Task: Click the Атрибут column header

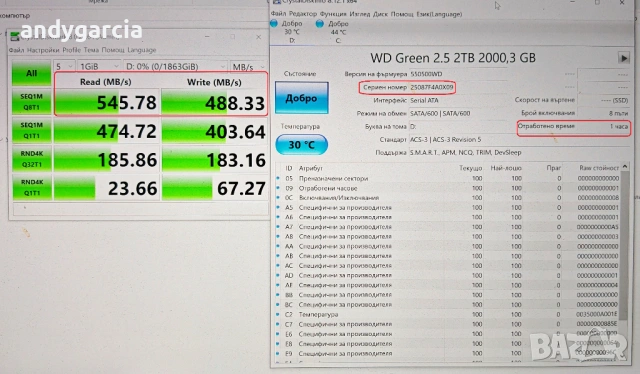Action: point(311,168)
